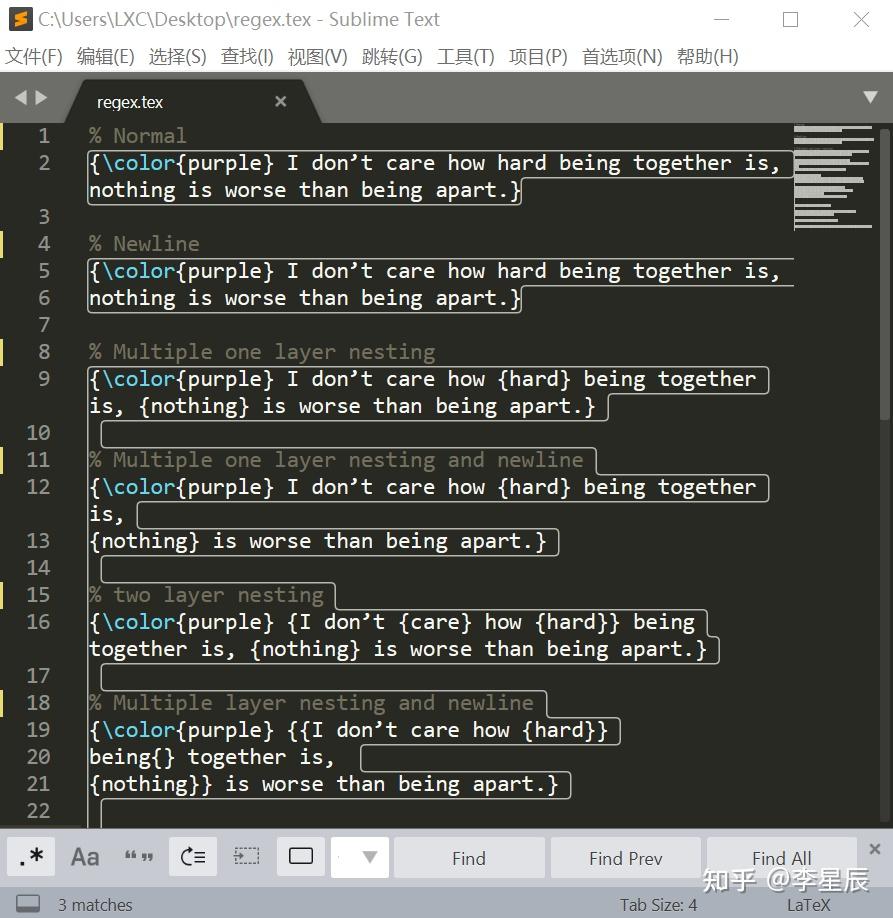Click the Find button

(469, 858)
